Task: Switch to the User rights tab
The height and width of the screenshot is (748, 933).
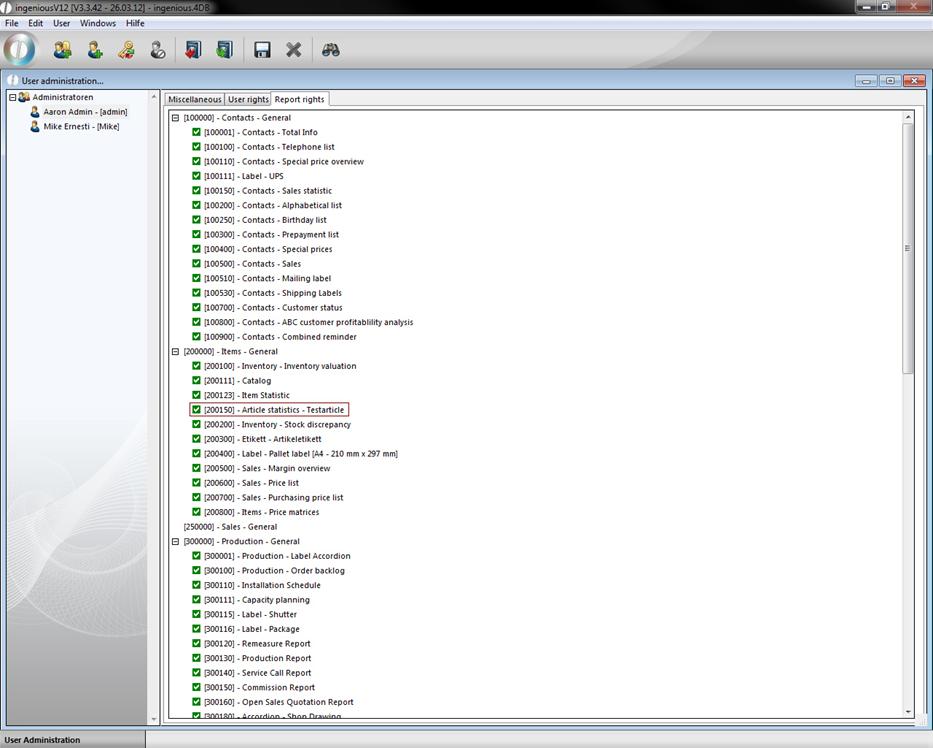Action: point(248,100)
